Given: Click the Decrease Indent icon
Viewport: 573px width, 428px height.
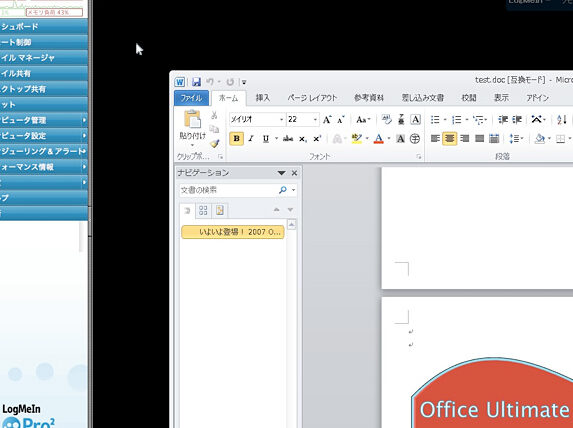Looking at the screenshot, I should [503, 120].
